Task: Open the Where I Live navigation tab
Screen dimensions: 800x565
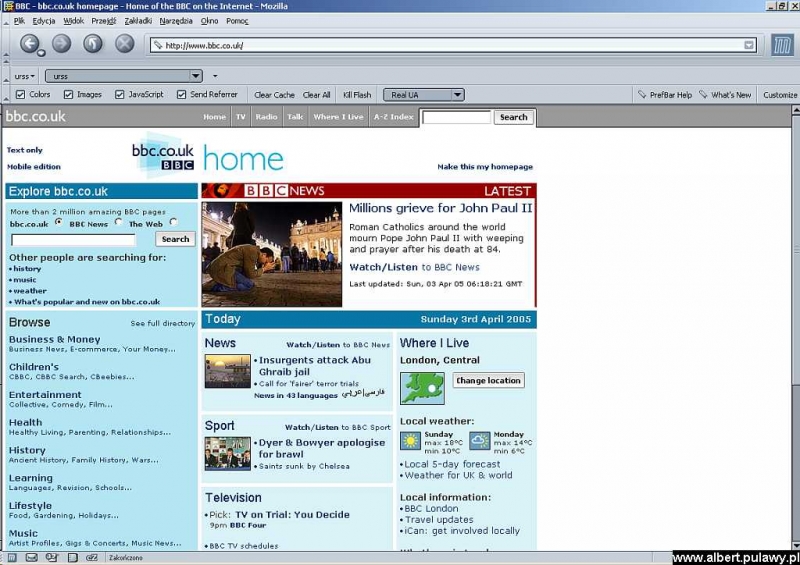Action: point(338,117)
